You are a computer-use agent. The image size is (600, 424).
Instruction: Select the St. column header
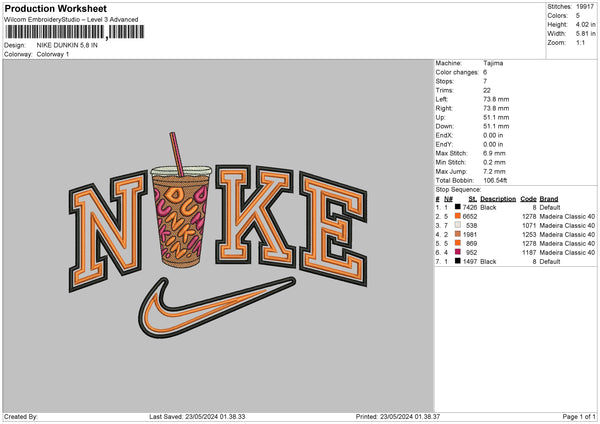point(473,199)
